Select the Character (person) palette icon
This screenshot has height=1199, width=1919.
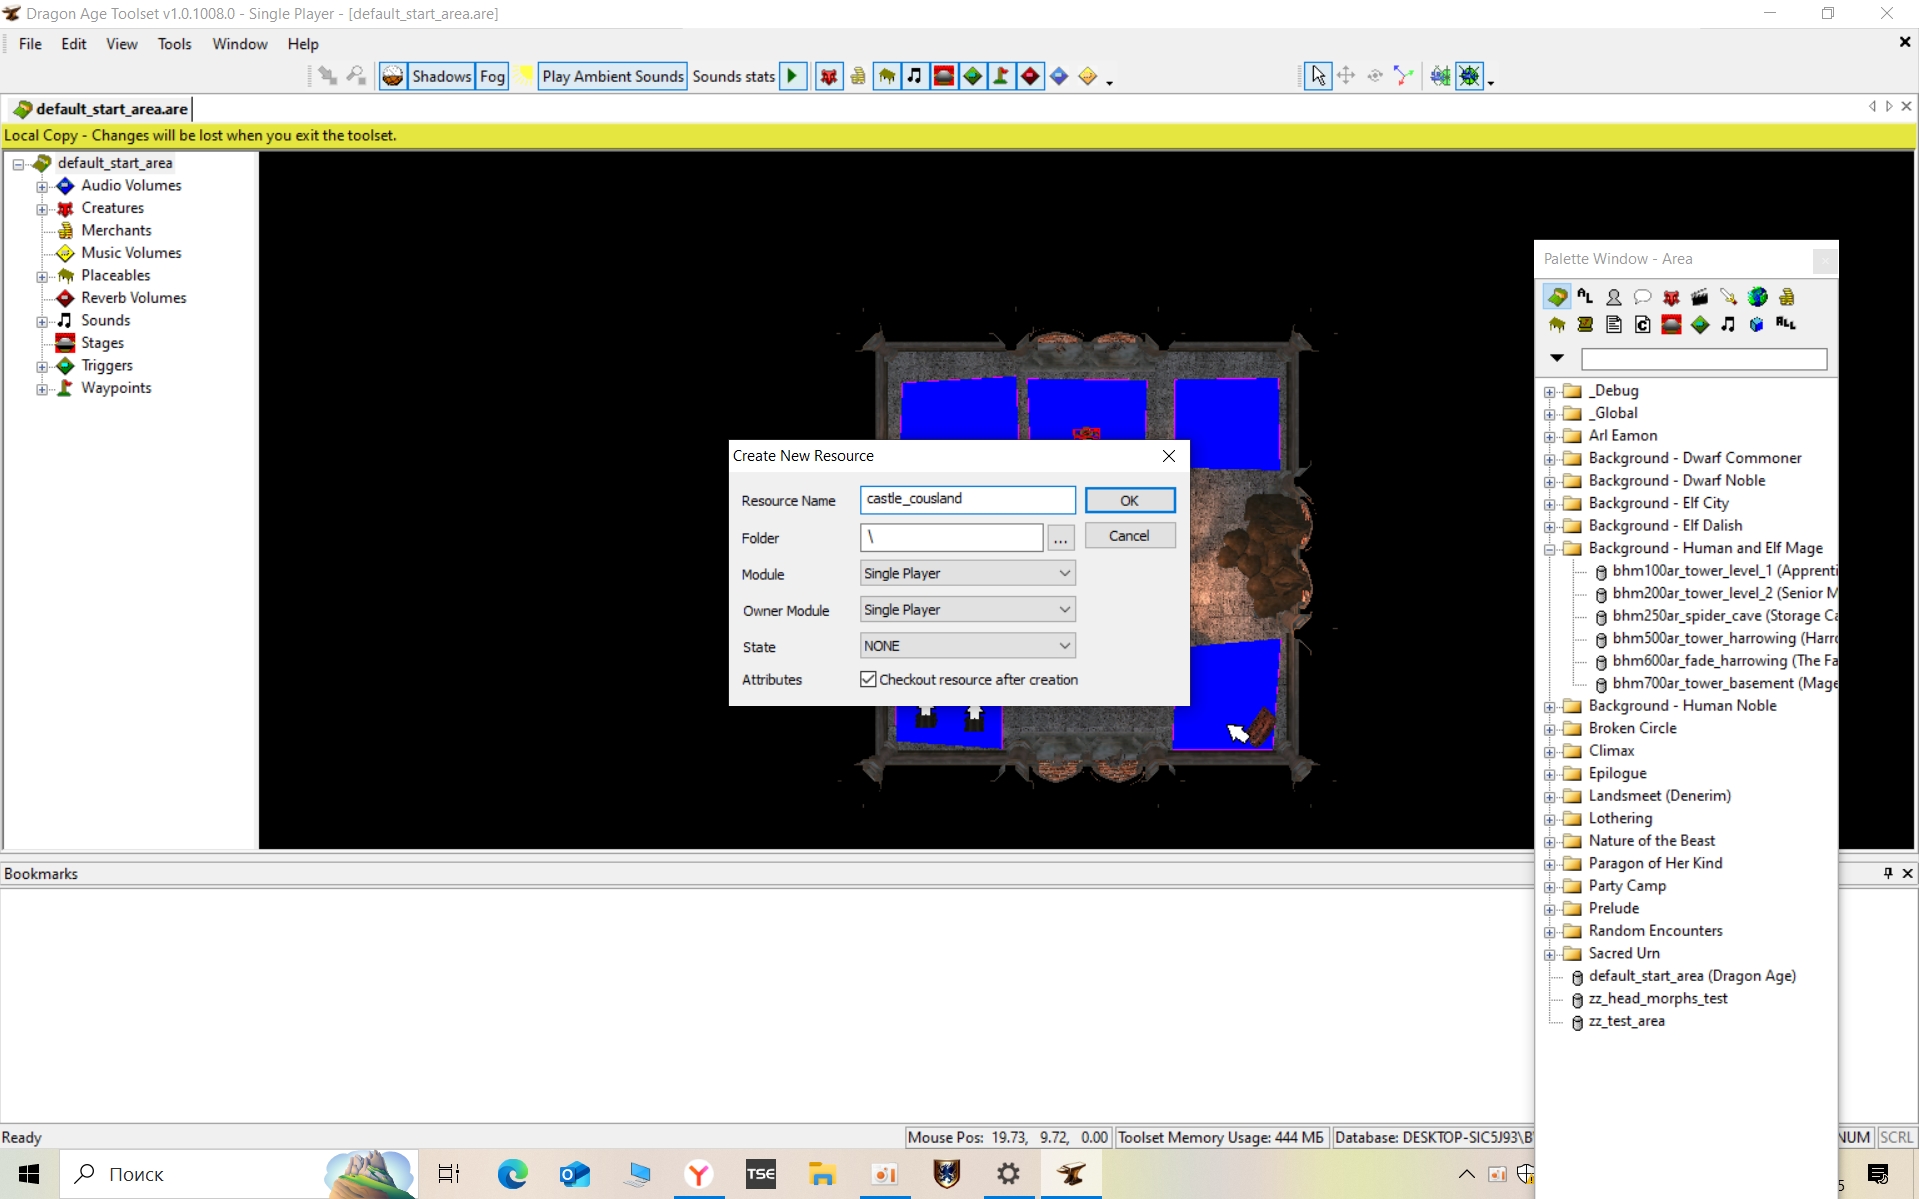(1613, 297)
